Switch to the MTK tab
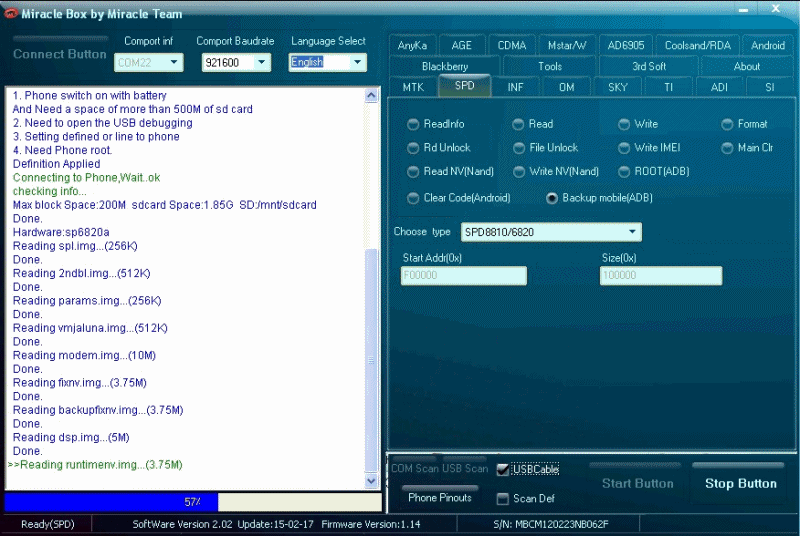Image resolution: width=800 pixels, height=536 pixels. [x=413, y=87]
